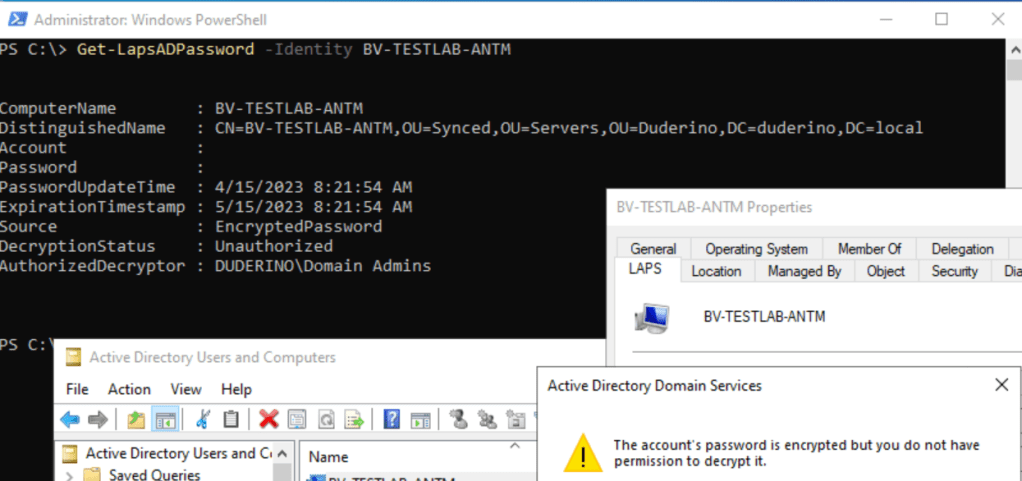Expand the Saved Queries tree node
Screen dimensions: 1022x481
click(69, 475)
